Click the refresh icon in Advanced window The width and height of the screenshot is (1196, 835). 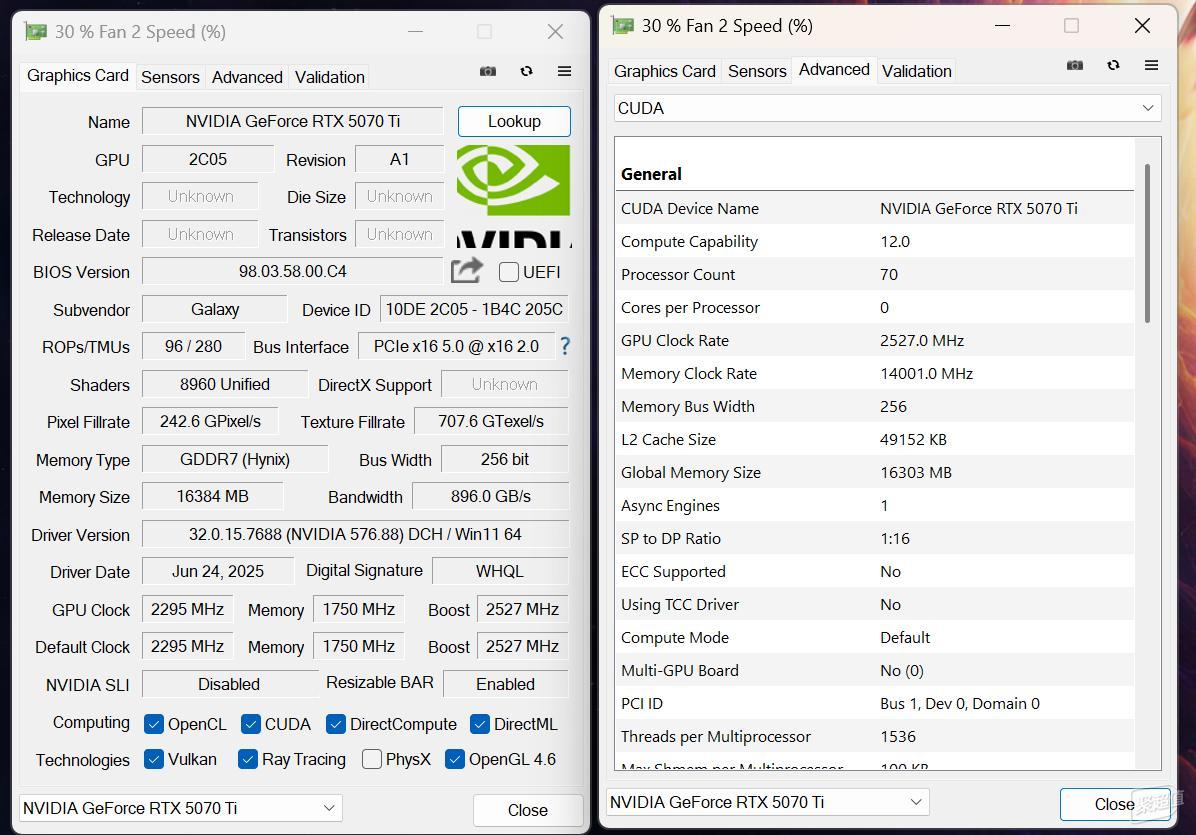point(1114,65)
